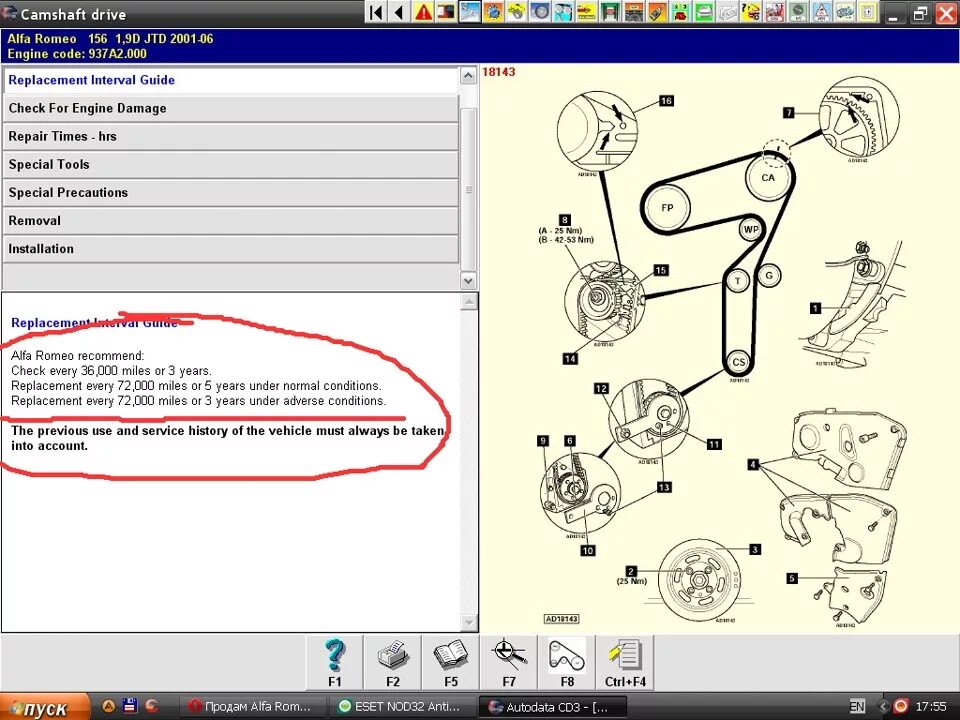Select the highlighted light-blue spanner toolbar icon
Viewport: 960px width, 720px height.
(x=470, y=12)
